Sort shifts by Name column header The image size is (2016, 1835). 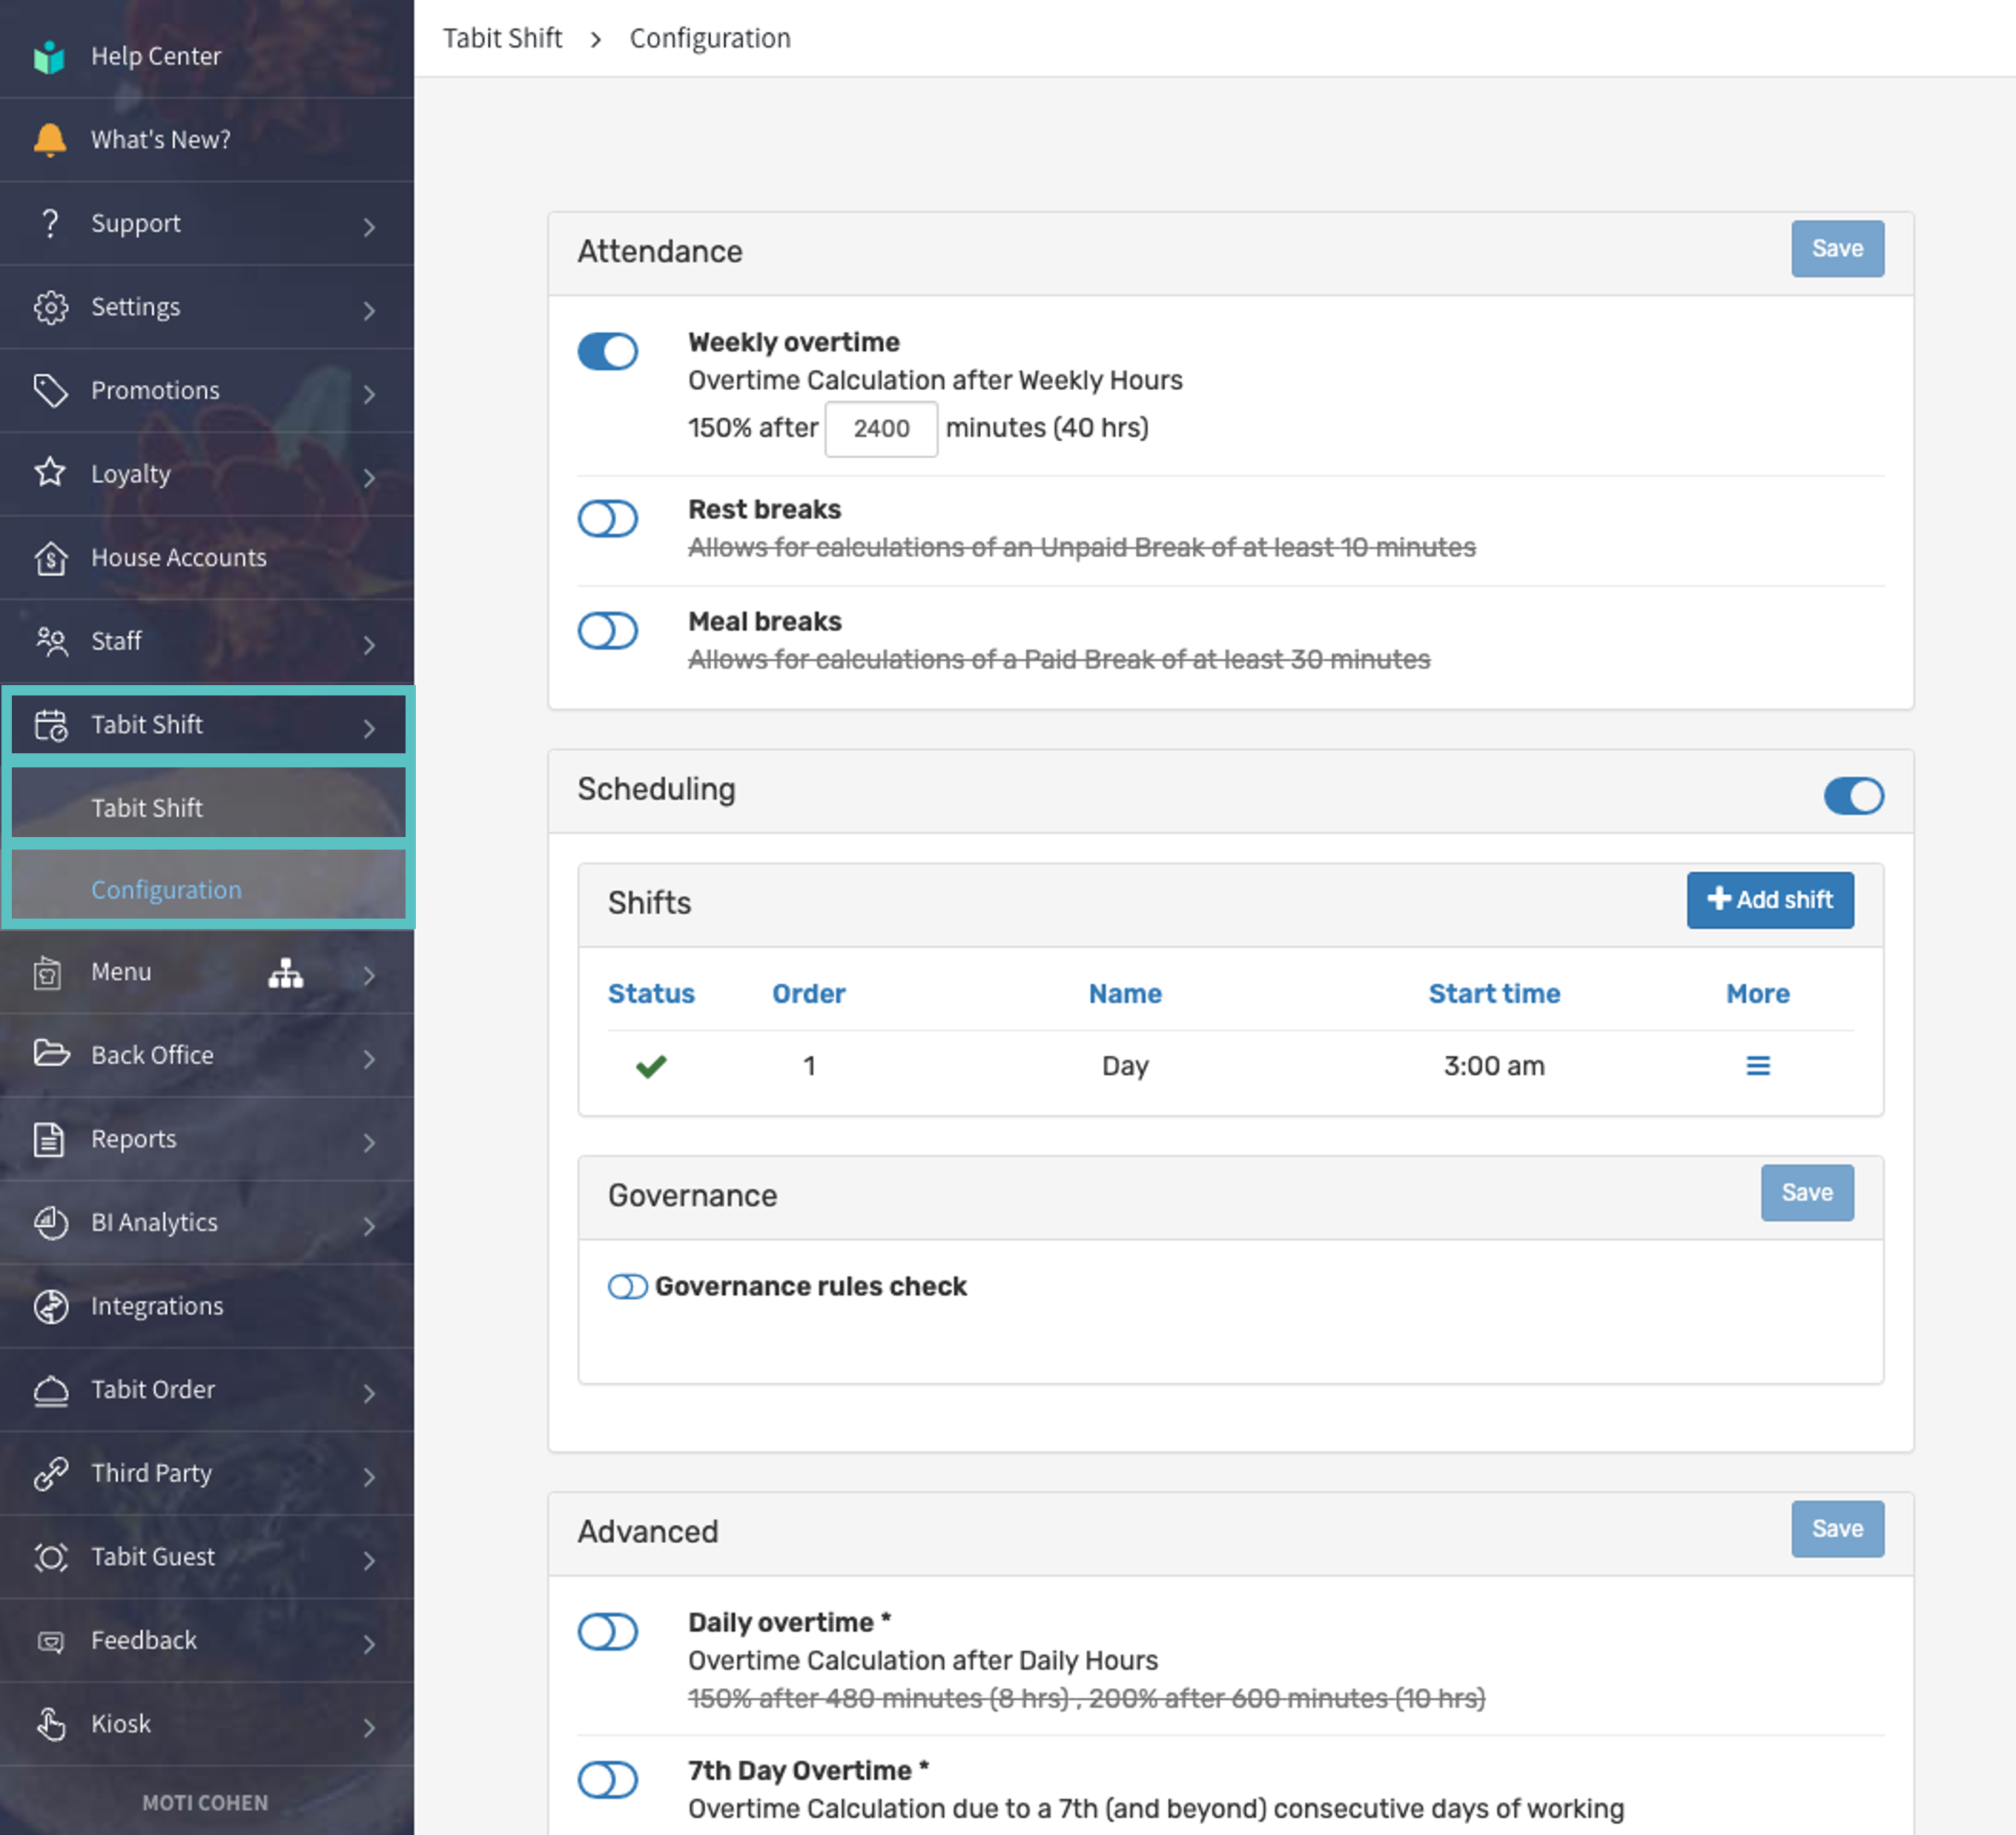click(x=1125, y=994)
